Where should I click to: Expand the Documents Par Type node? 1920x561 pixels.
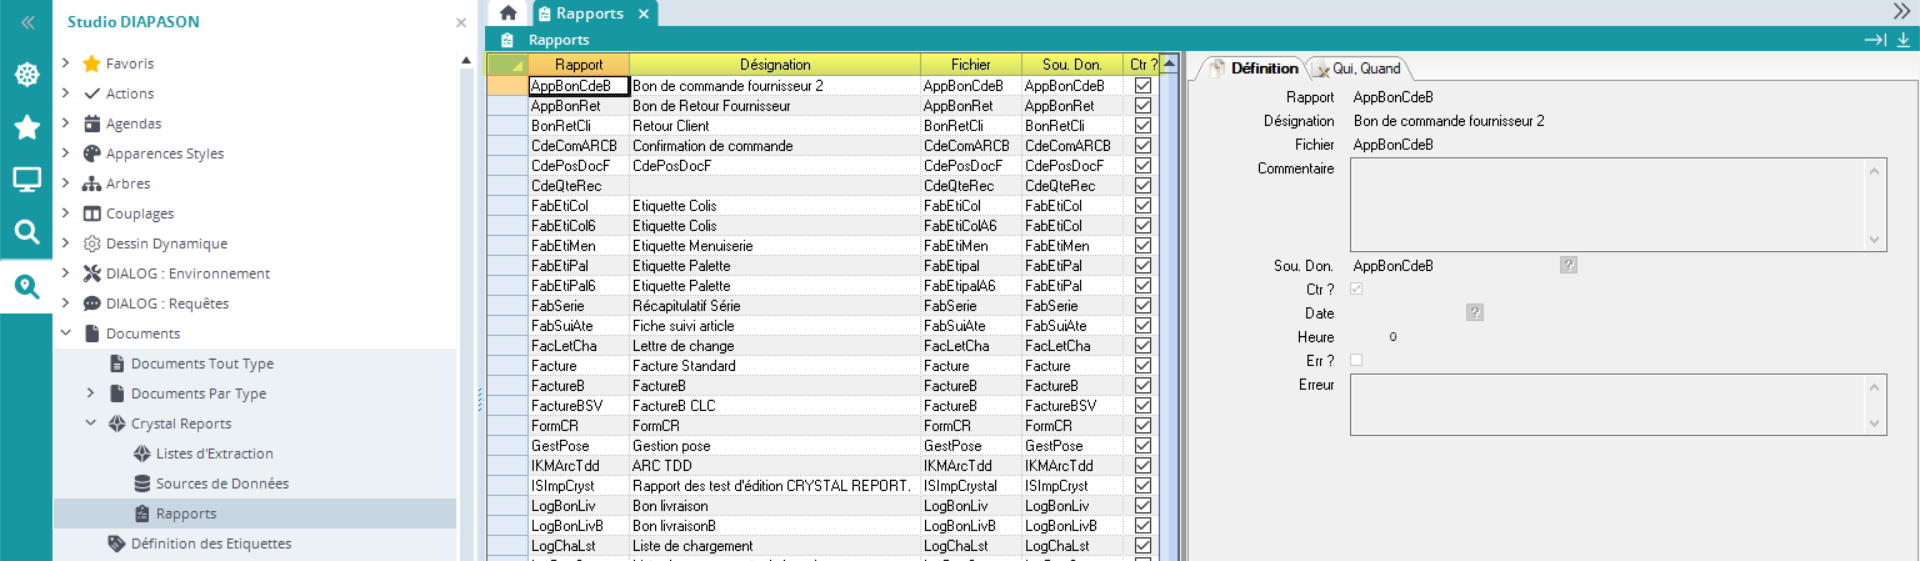point(91,393)
